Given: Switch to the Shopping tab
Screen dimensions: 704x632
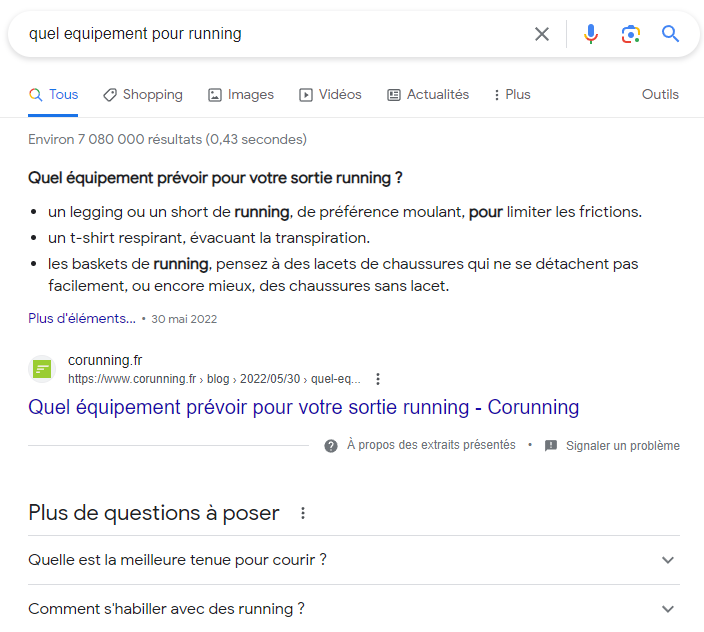Looking at the screenshot, I should coord(143,95).
